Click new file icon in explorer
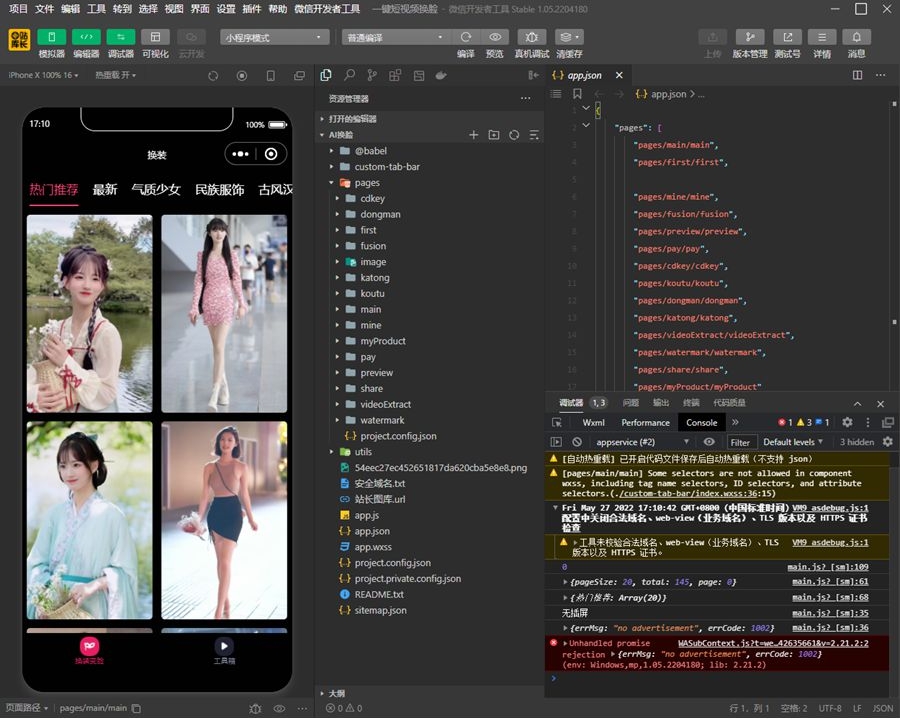The height and width of the screenshot is (719, 900). (474, 135)
